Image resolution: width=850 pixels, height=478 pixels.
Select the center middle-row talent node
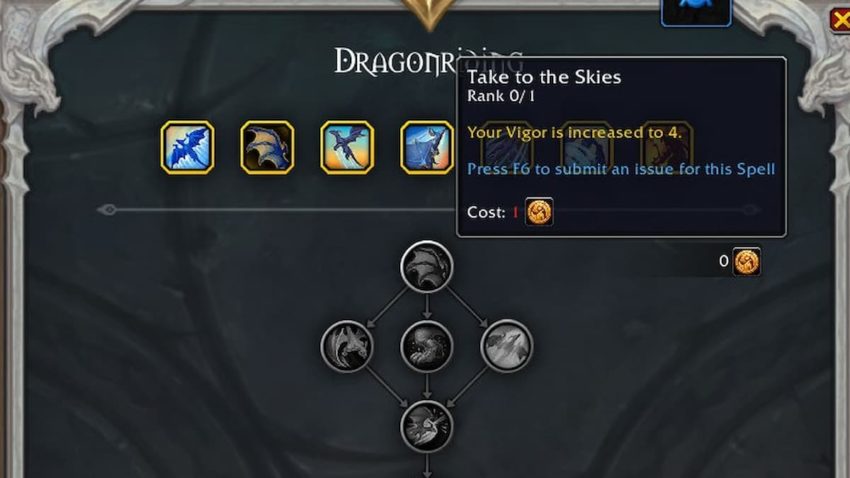point(427,346)
